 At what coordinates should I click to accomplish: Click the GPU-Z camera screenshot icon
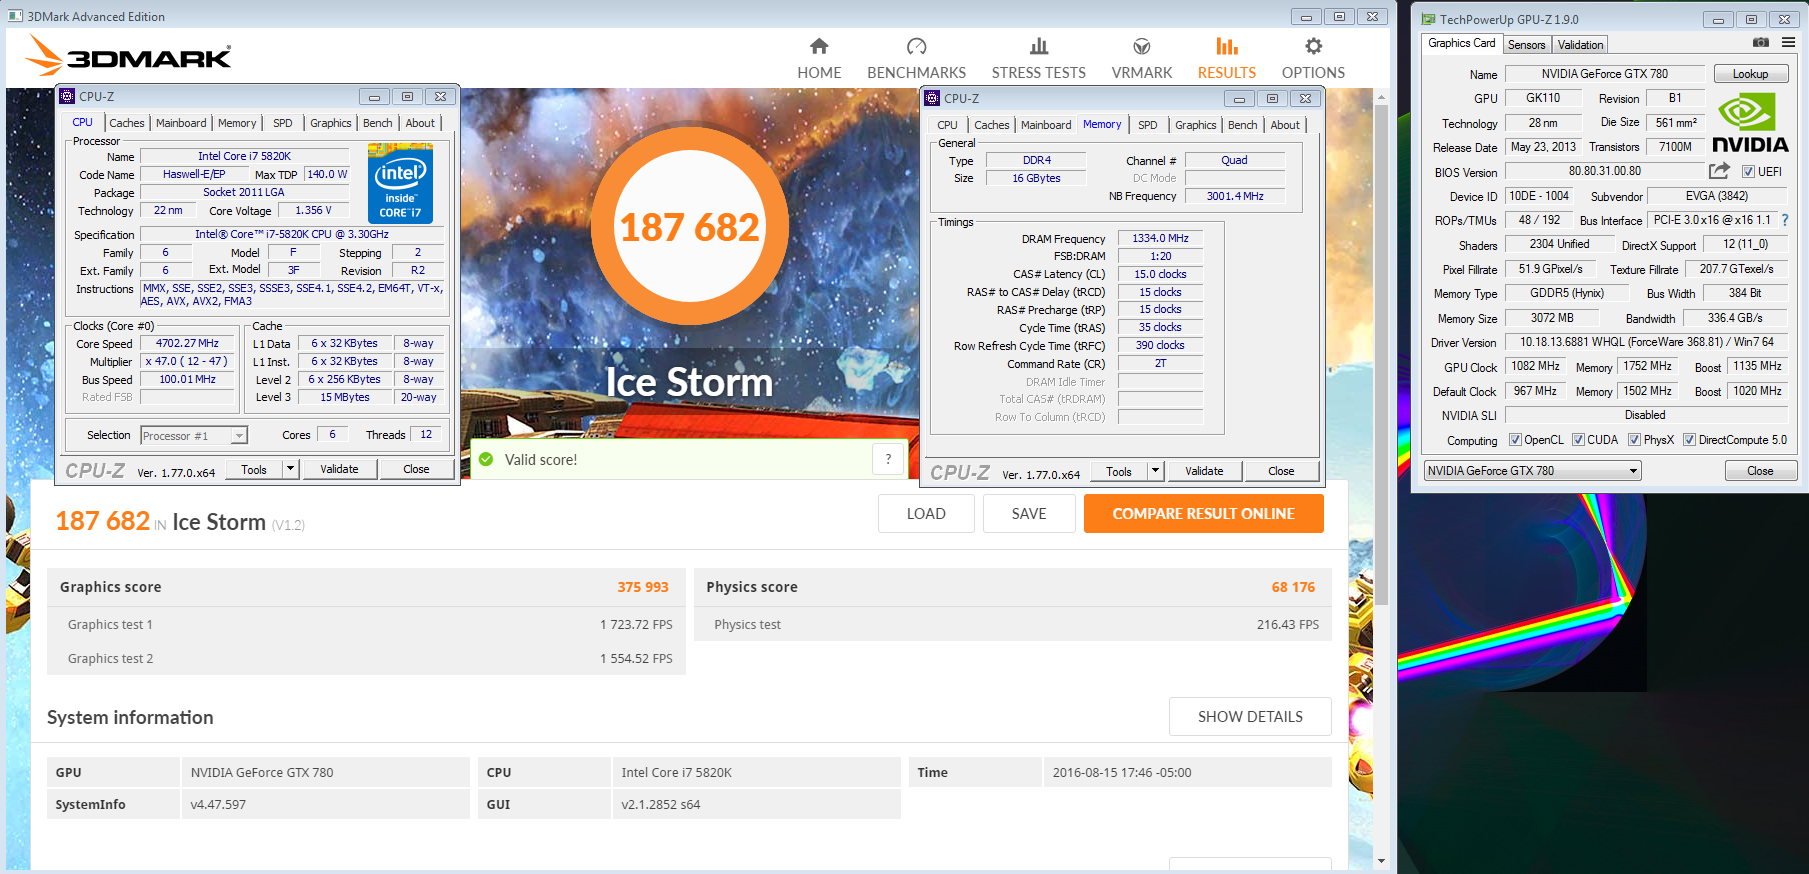[x=1761, y=42]
